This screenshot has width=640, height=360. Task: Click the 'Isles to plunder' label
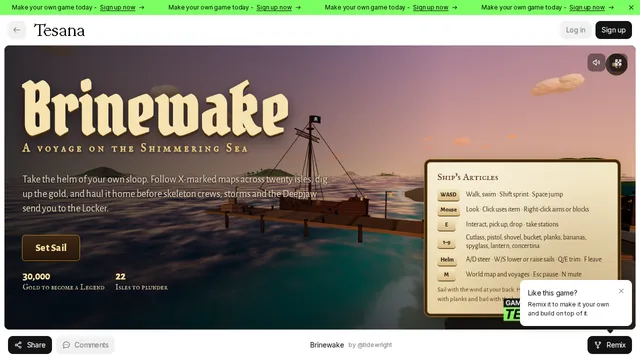[x=141, y=287]
